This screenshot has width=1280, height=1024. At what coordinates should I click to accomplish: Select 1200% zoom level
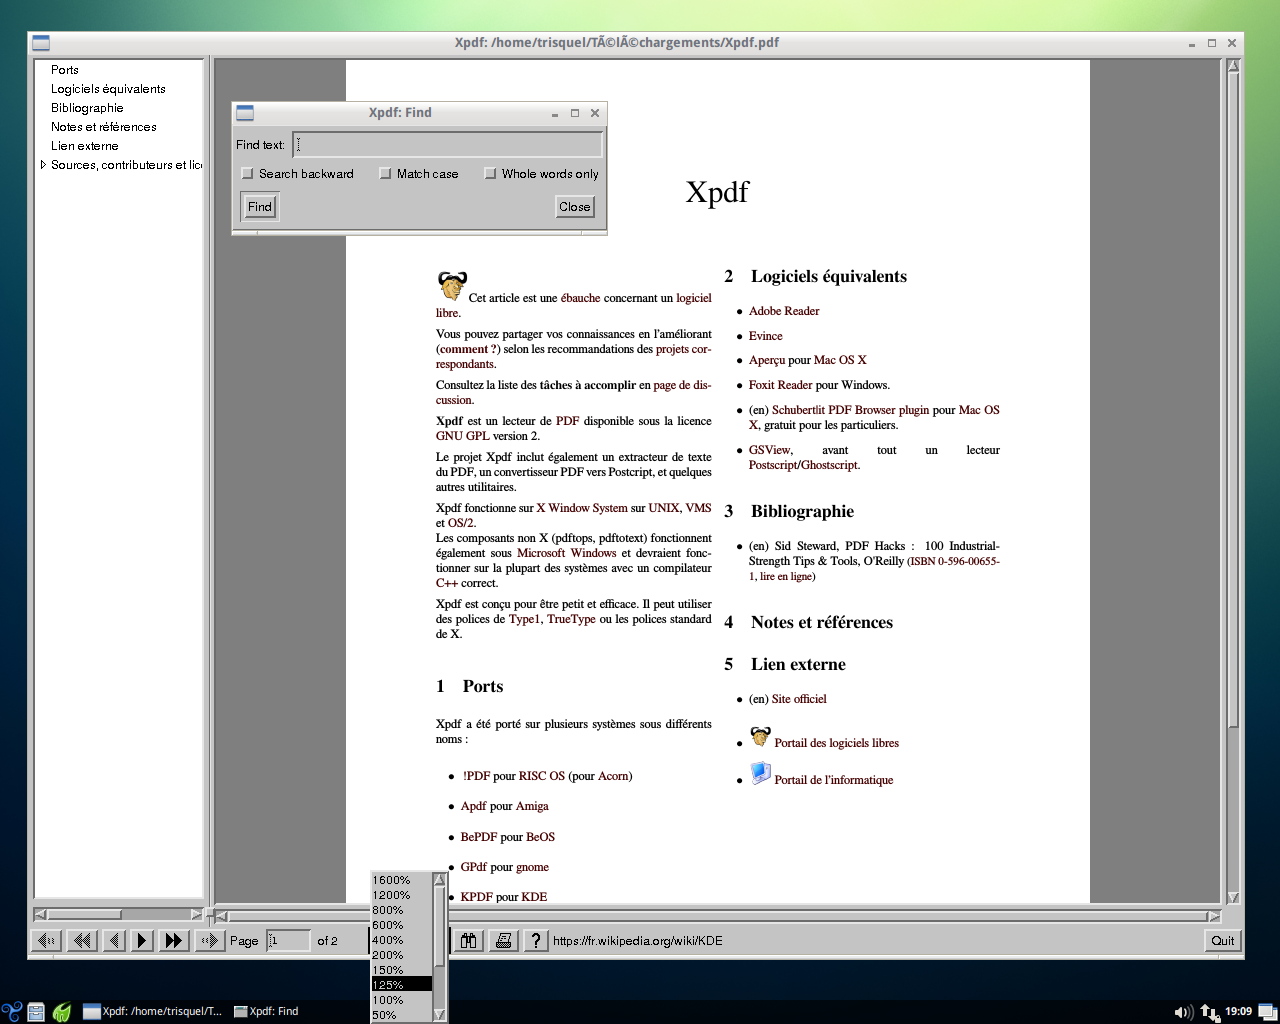click(x=402, y=895)
